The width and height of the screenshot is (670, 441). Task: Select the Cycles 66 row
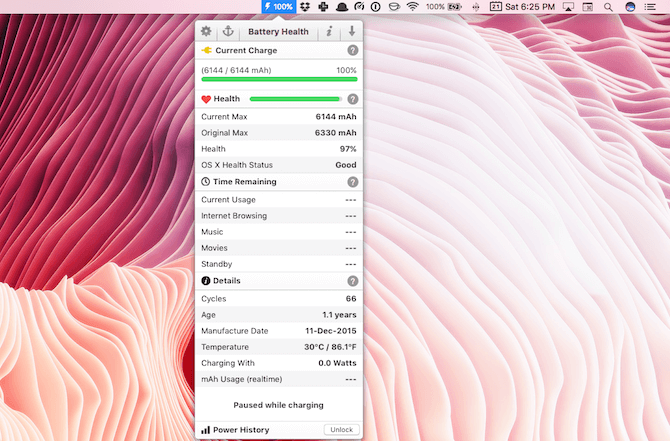tap(279, 299)
